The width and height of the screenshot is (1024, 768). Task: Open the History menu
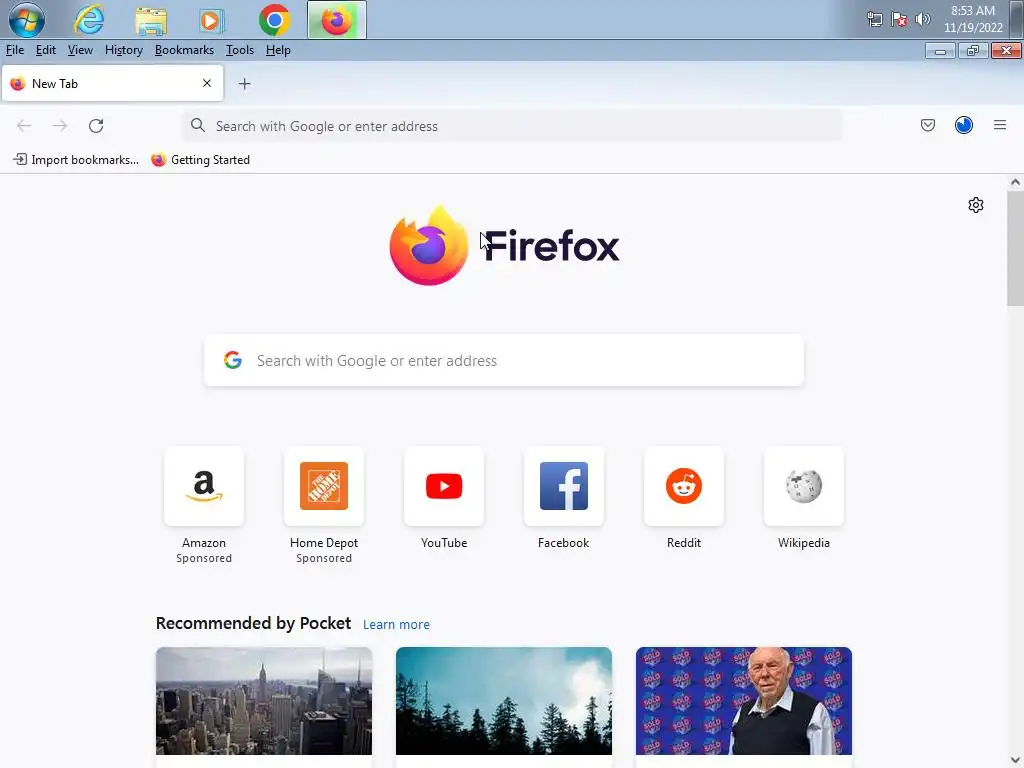tap(123, 50)
